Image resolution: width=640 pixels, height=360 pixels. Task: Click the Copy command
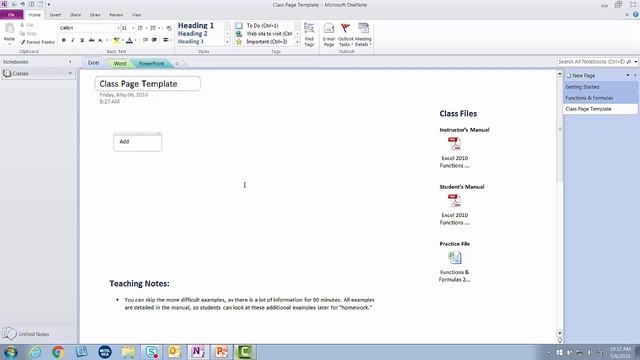(28, 33)
